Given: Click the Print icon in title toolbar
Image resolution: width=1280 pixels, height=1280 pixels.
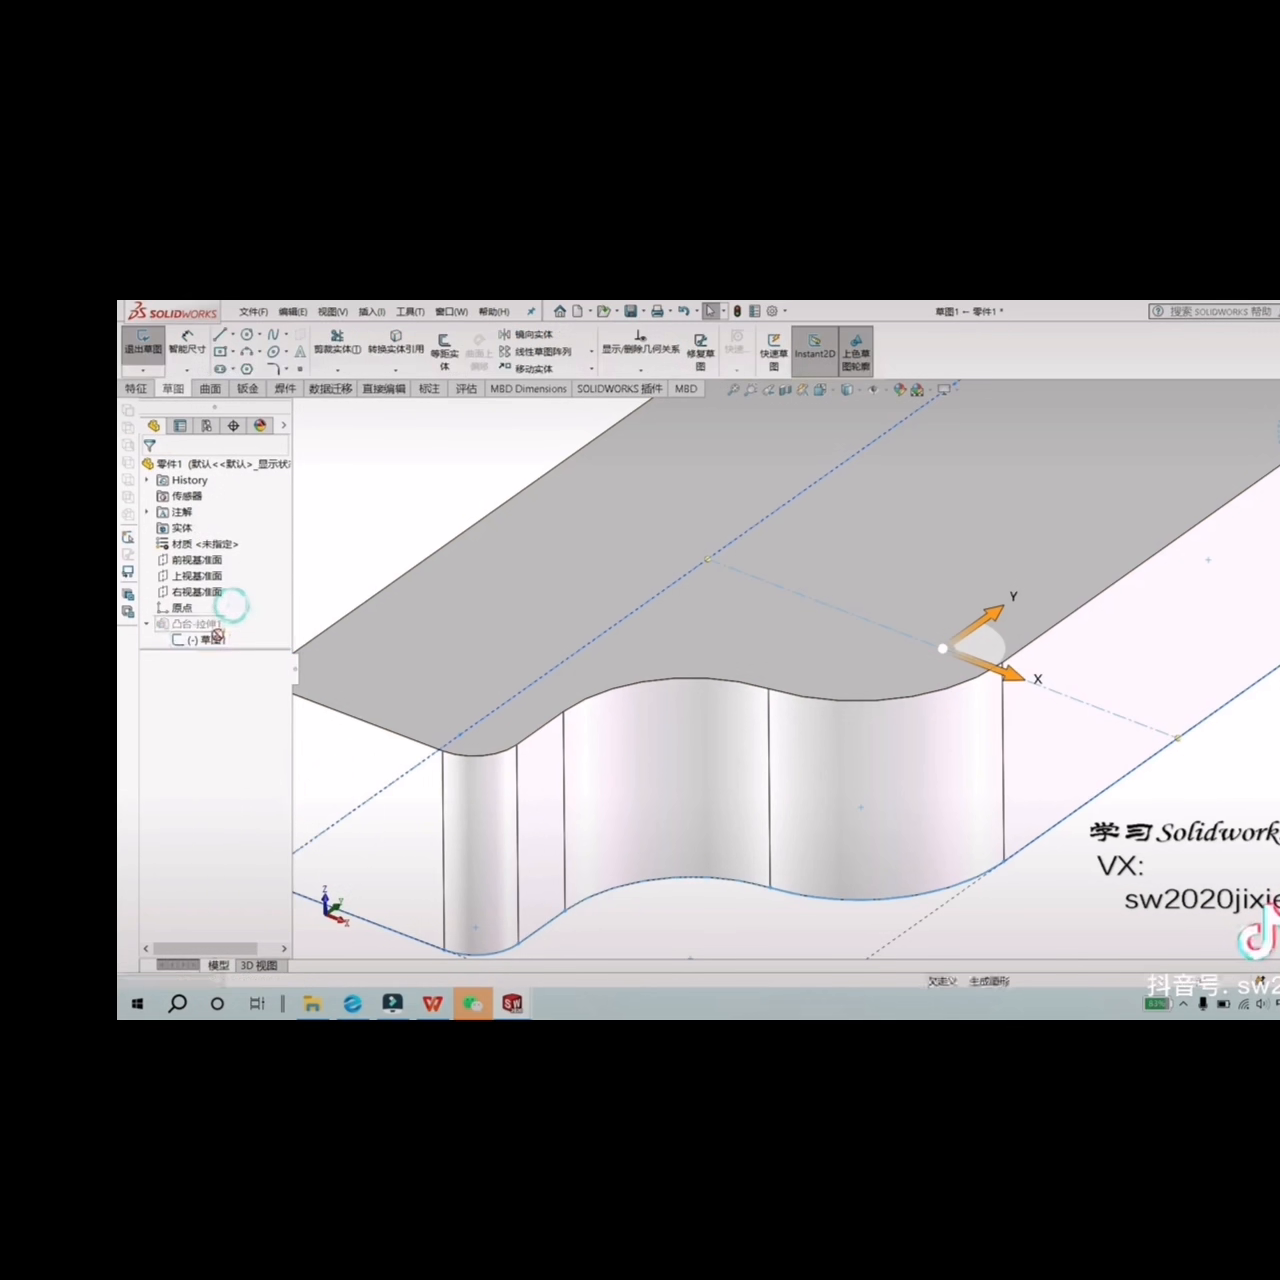Looking at the screenshot, I should (657, 311).
